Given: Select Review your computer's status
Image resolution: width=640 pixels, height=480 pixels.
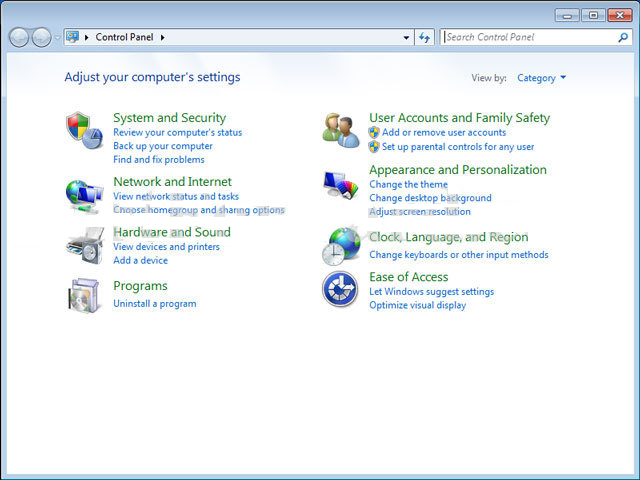Looking at the screenshot, I should point(178,132).
